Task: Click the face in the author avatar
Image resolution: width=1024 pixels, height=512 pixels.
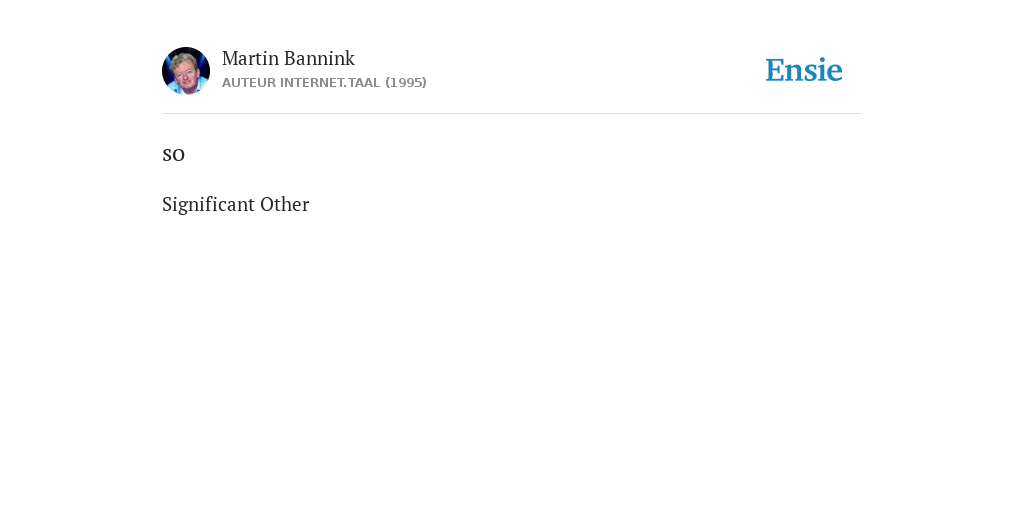Action: point(184,69)
